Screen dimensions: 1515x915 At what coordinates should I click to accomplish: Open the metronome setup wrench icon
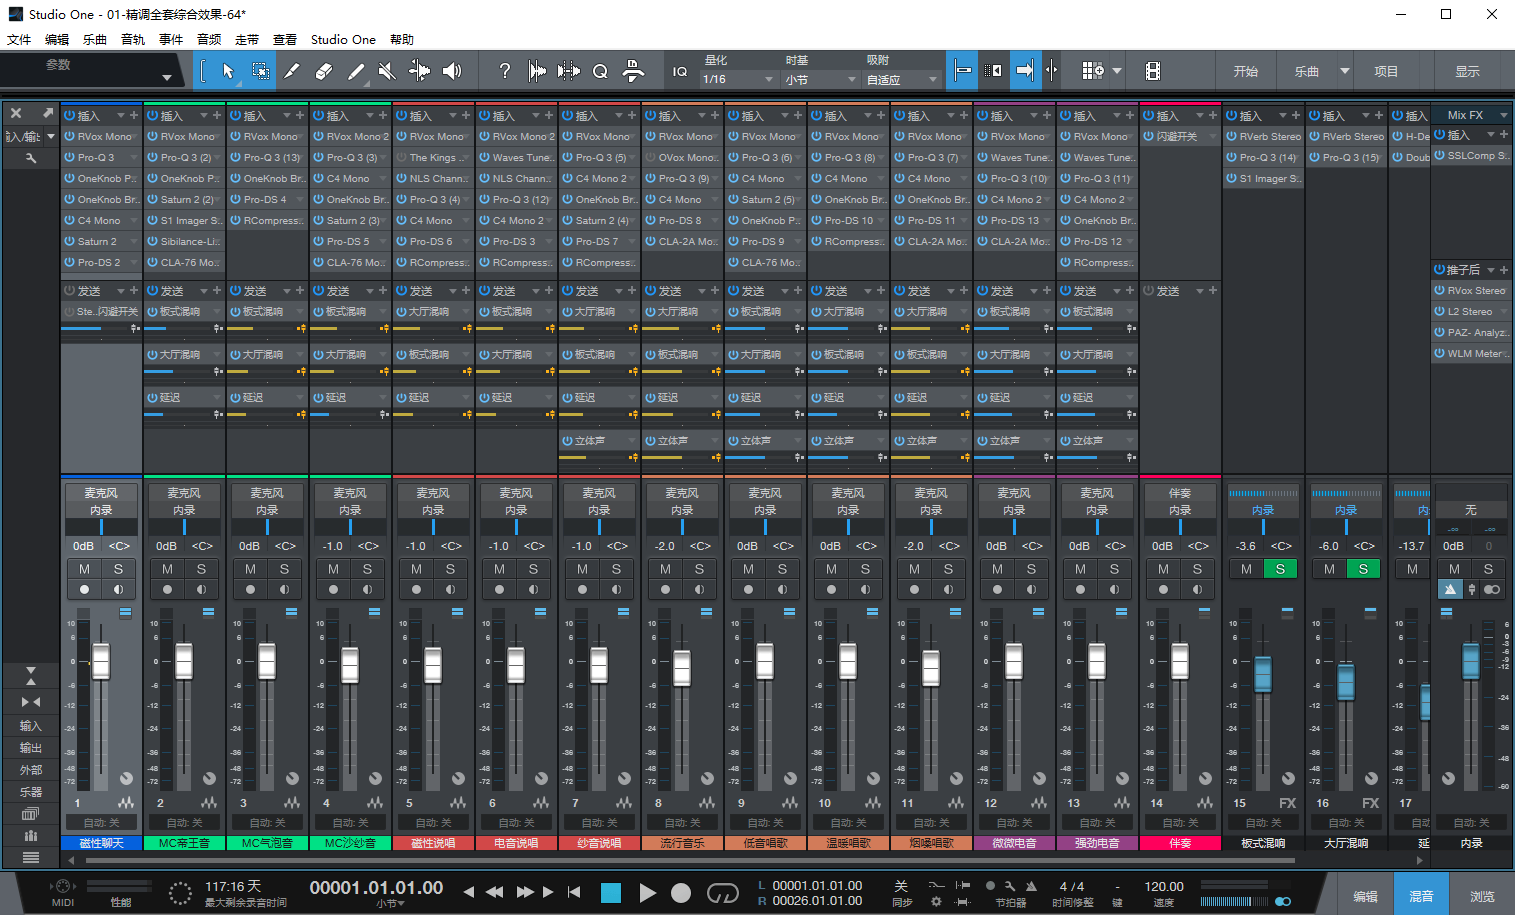(x=1011, y=887)
